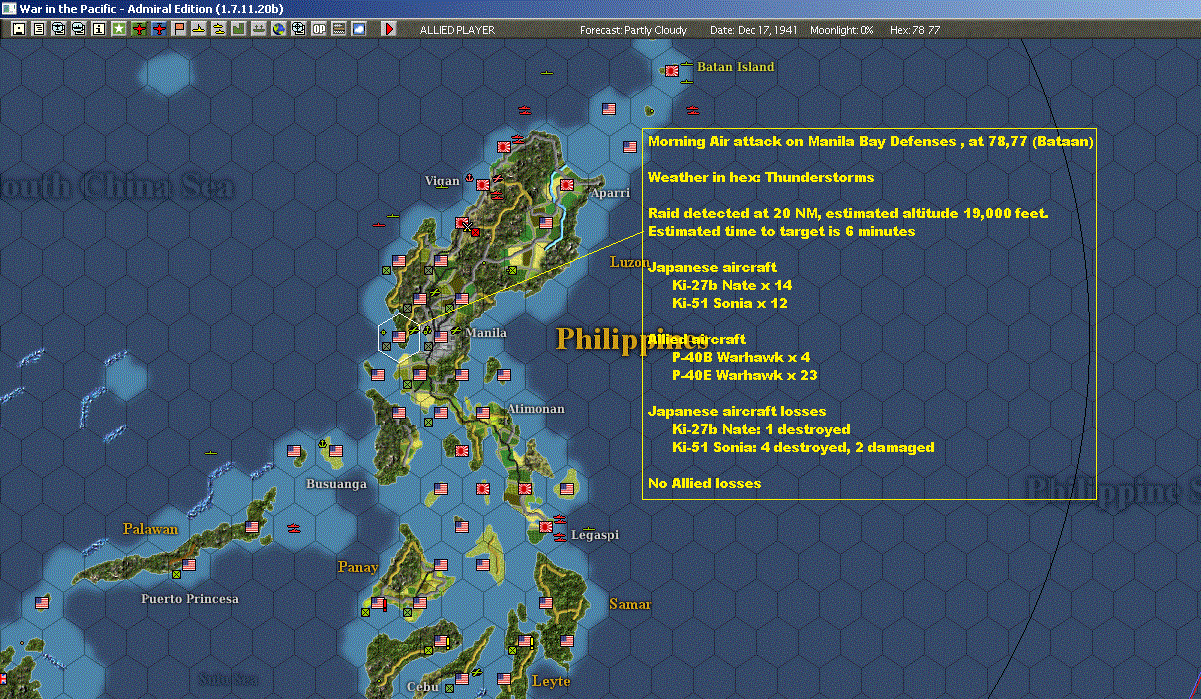This screenshot has width=1201, height=699.
Task: Click the Forecast: Partly Cloudy text
Action: (634, 30)
